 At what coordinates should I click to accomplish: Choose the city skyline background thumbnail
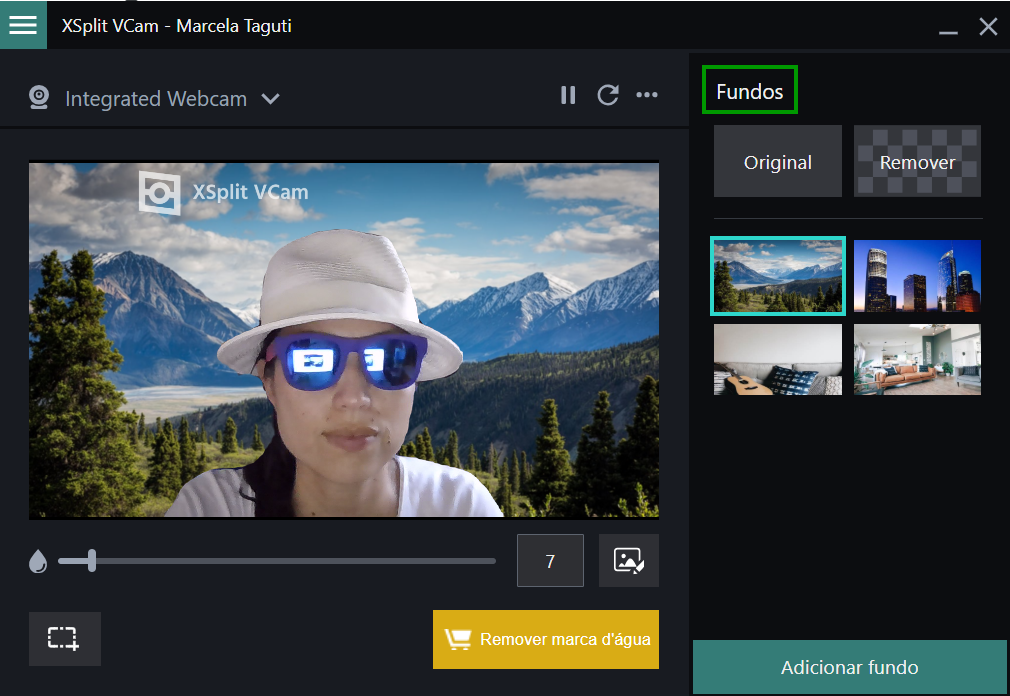coord(917,276)
